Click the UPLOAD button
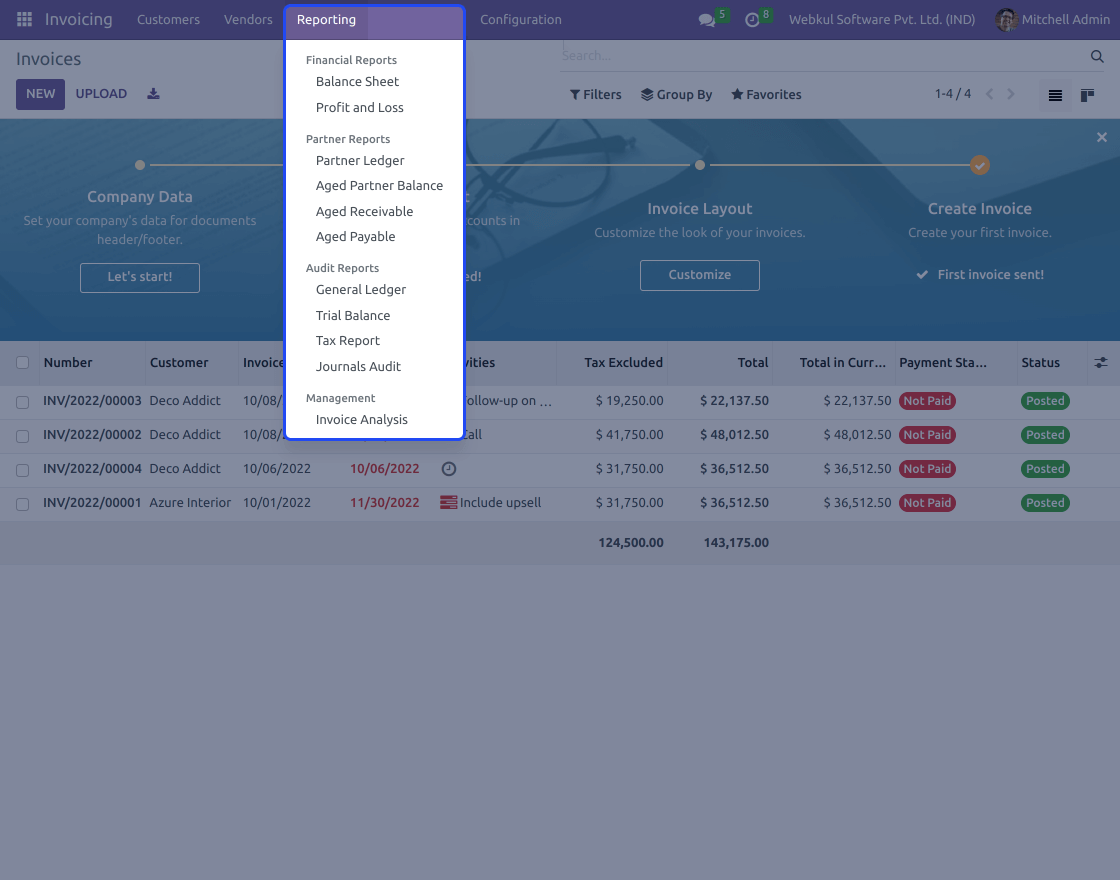This screenshot has height=880, width=1120. click(x=101, y=94)
